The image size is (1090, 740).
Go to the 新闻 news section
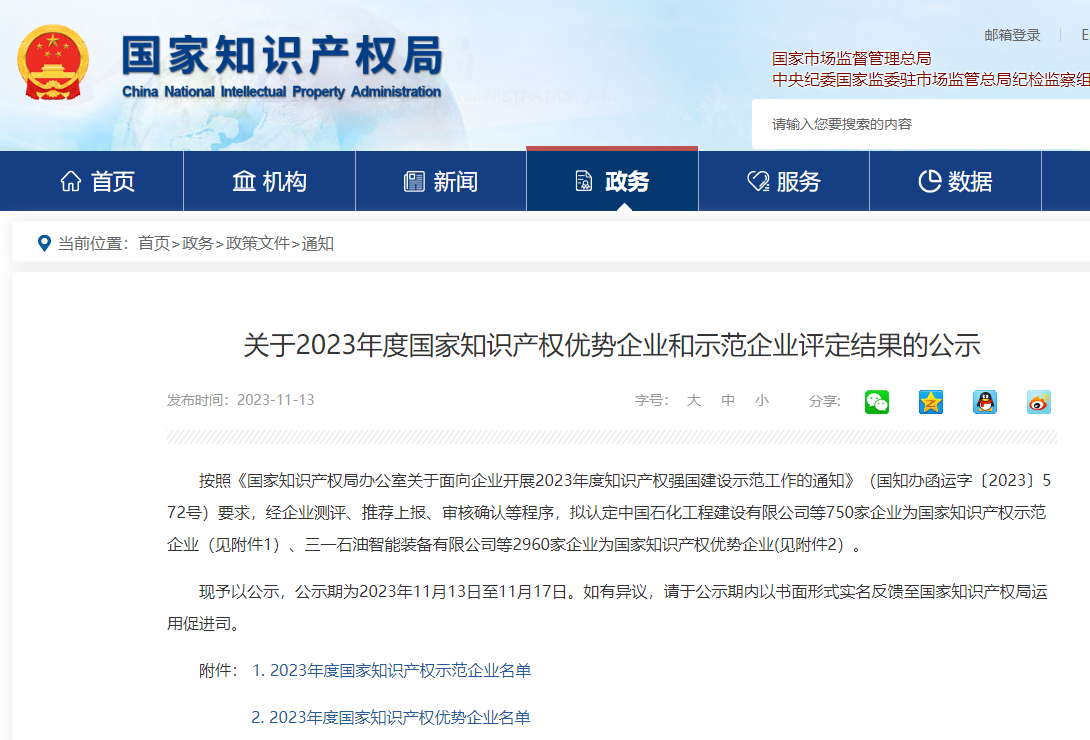click(x=441, y=181)
